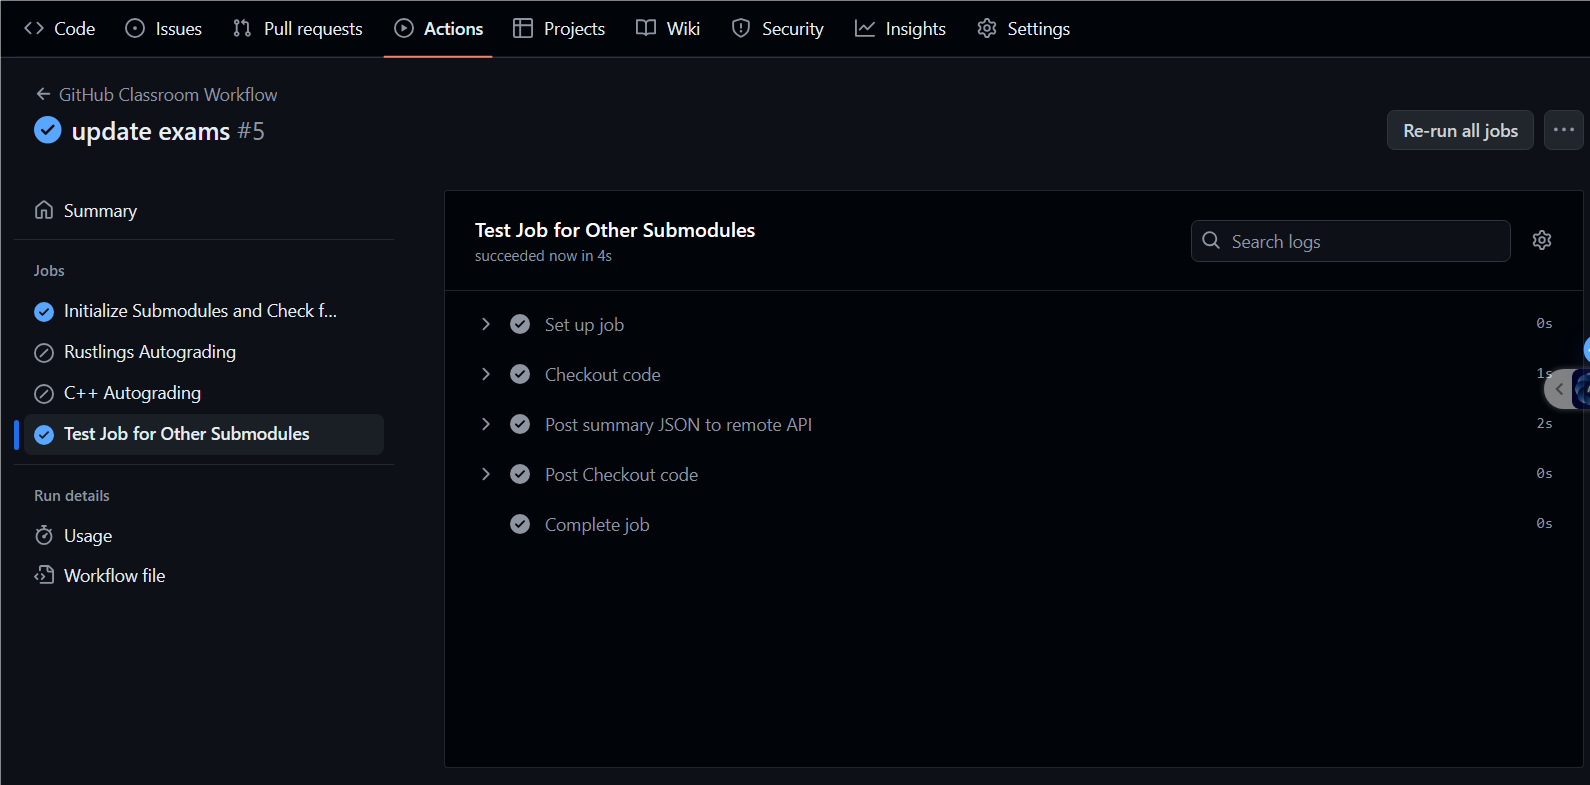
Task: Click the Post Checkout code label
Action: 621,475
